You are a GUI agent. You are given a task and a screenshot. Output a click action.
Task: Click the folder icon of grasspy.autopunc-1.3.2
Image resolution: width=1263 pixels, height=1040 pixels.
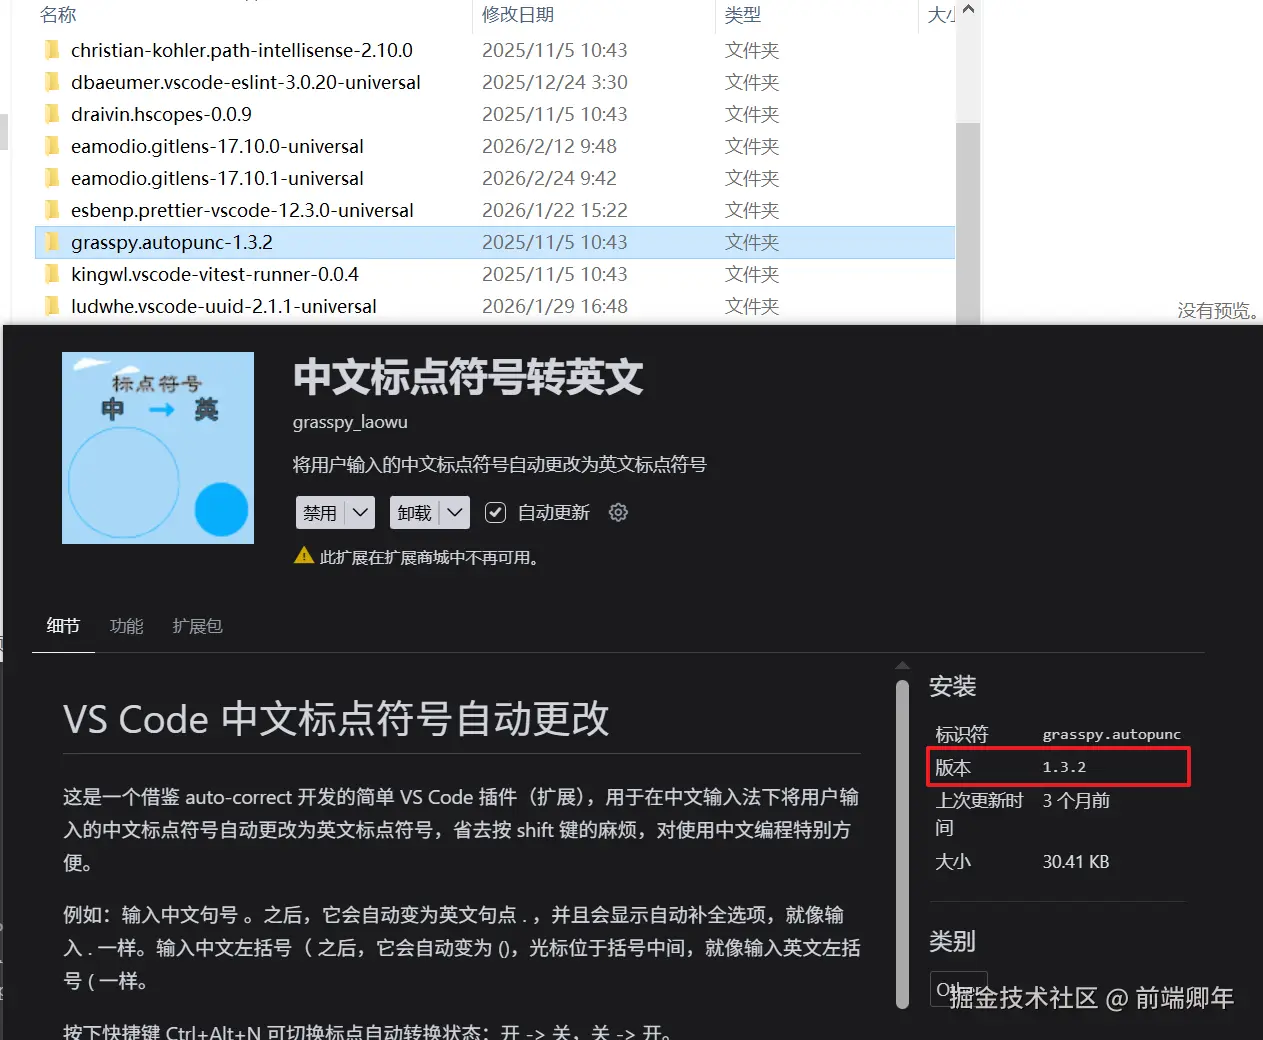[x=52, y=242]
